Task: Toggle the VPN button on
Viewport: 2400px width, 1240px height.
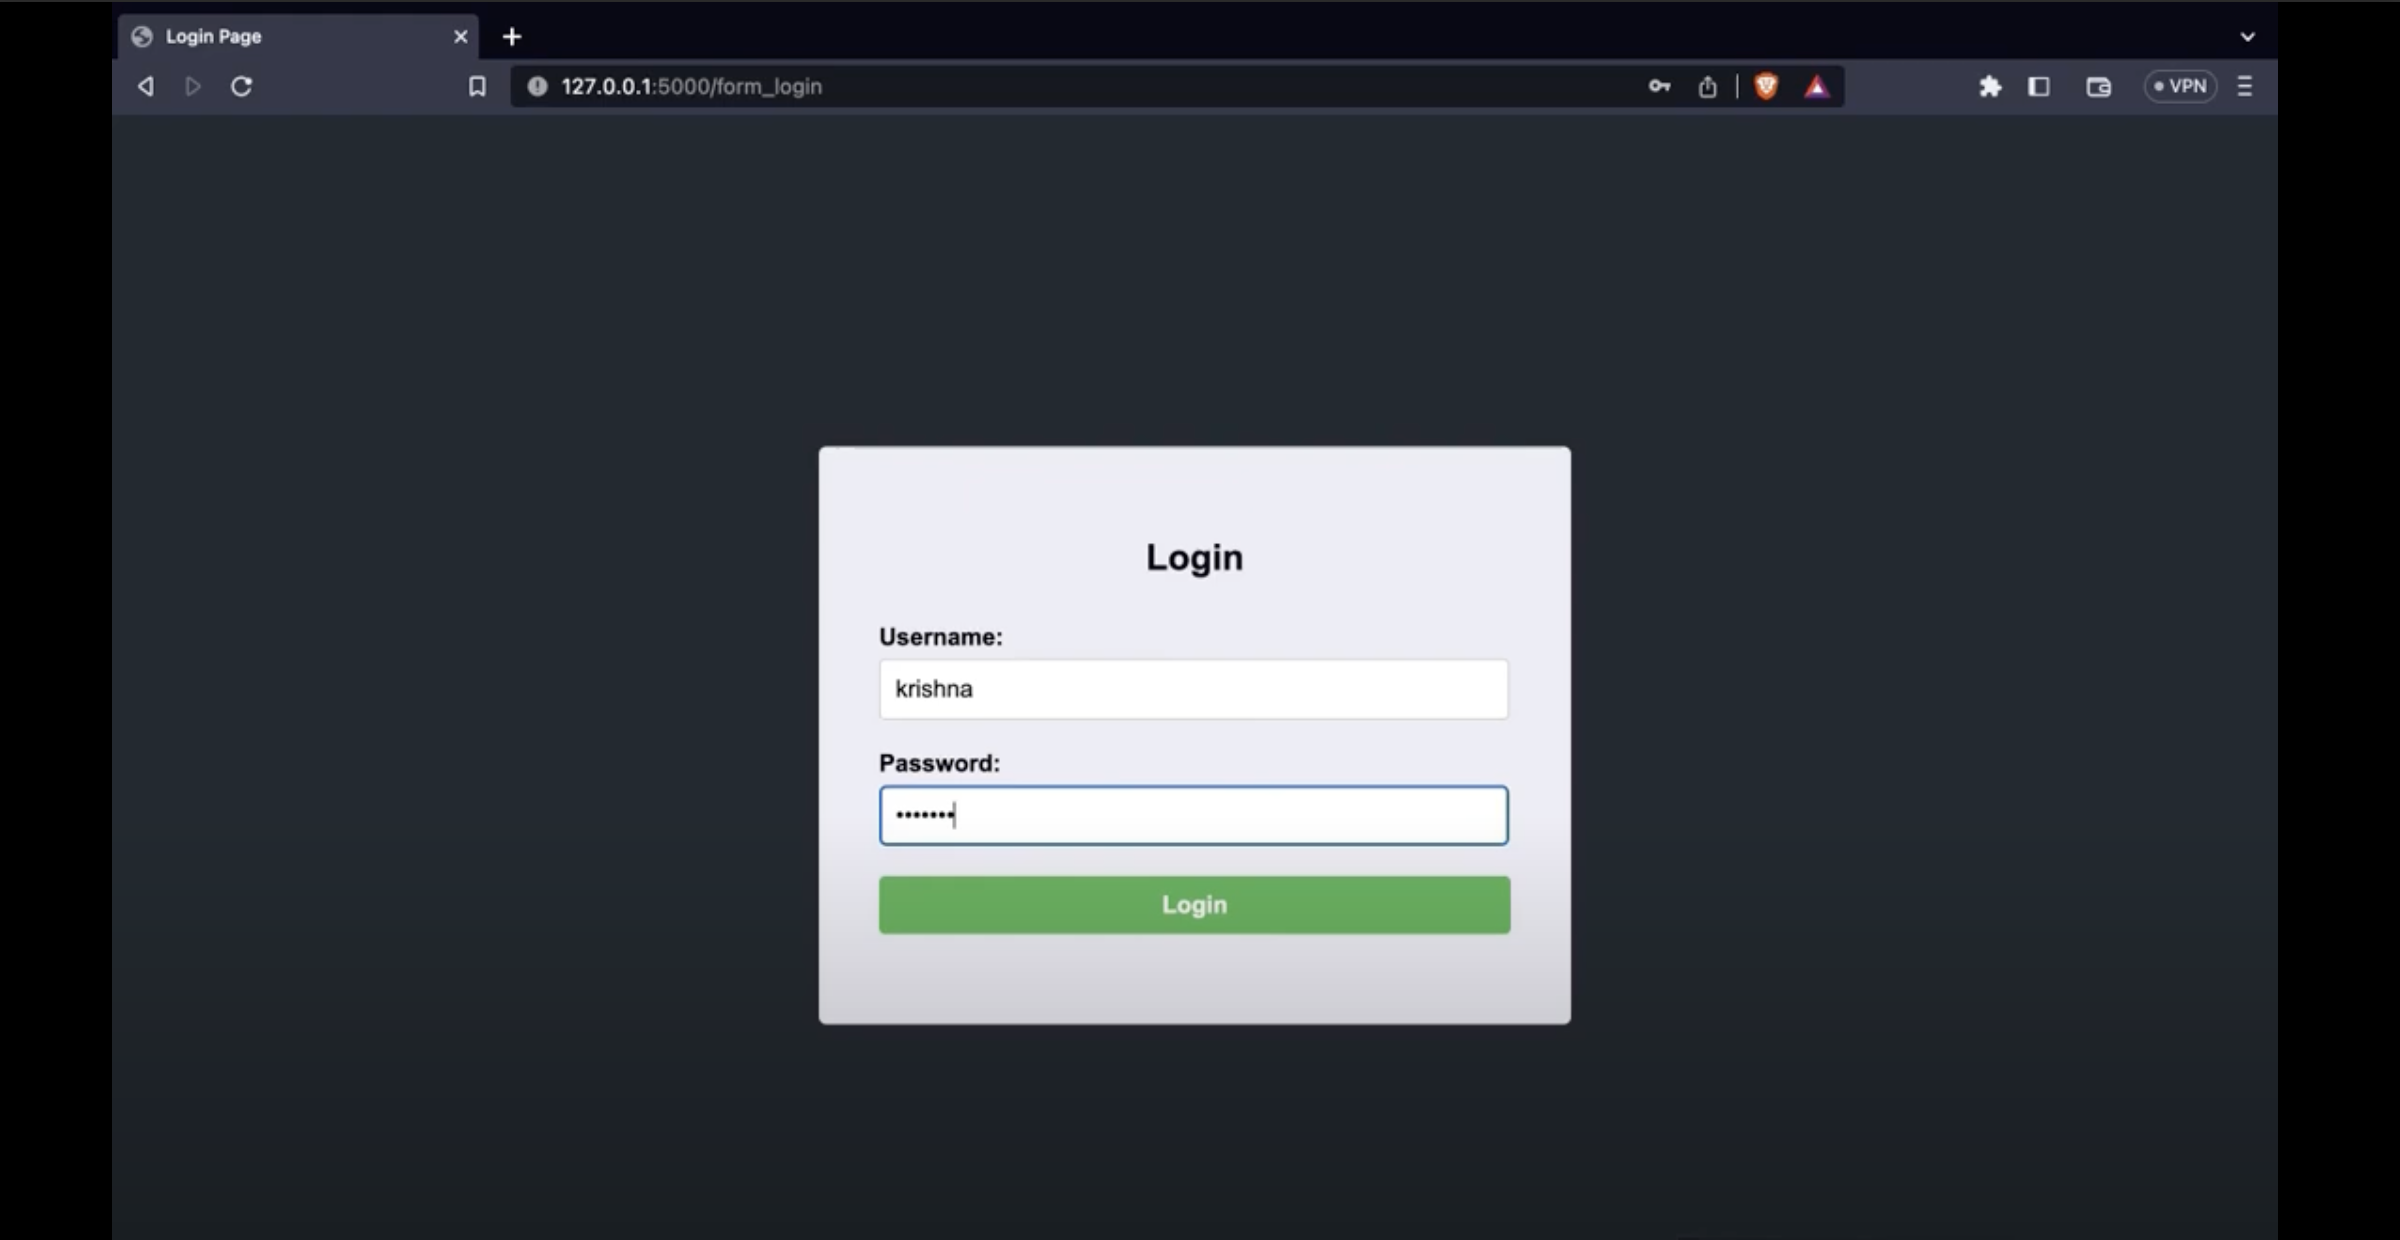Action: pyautogui.click(x=2180, y=86)
